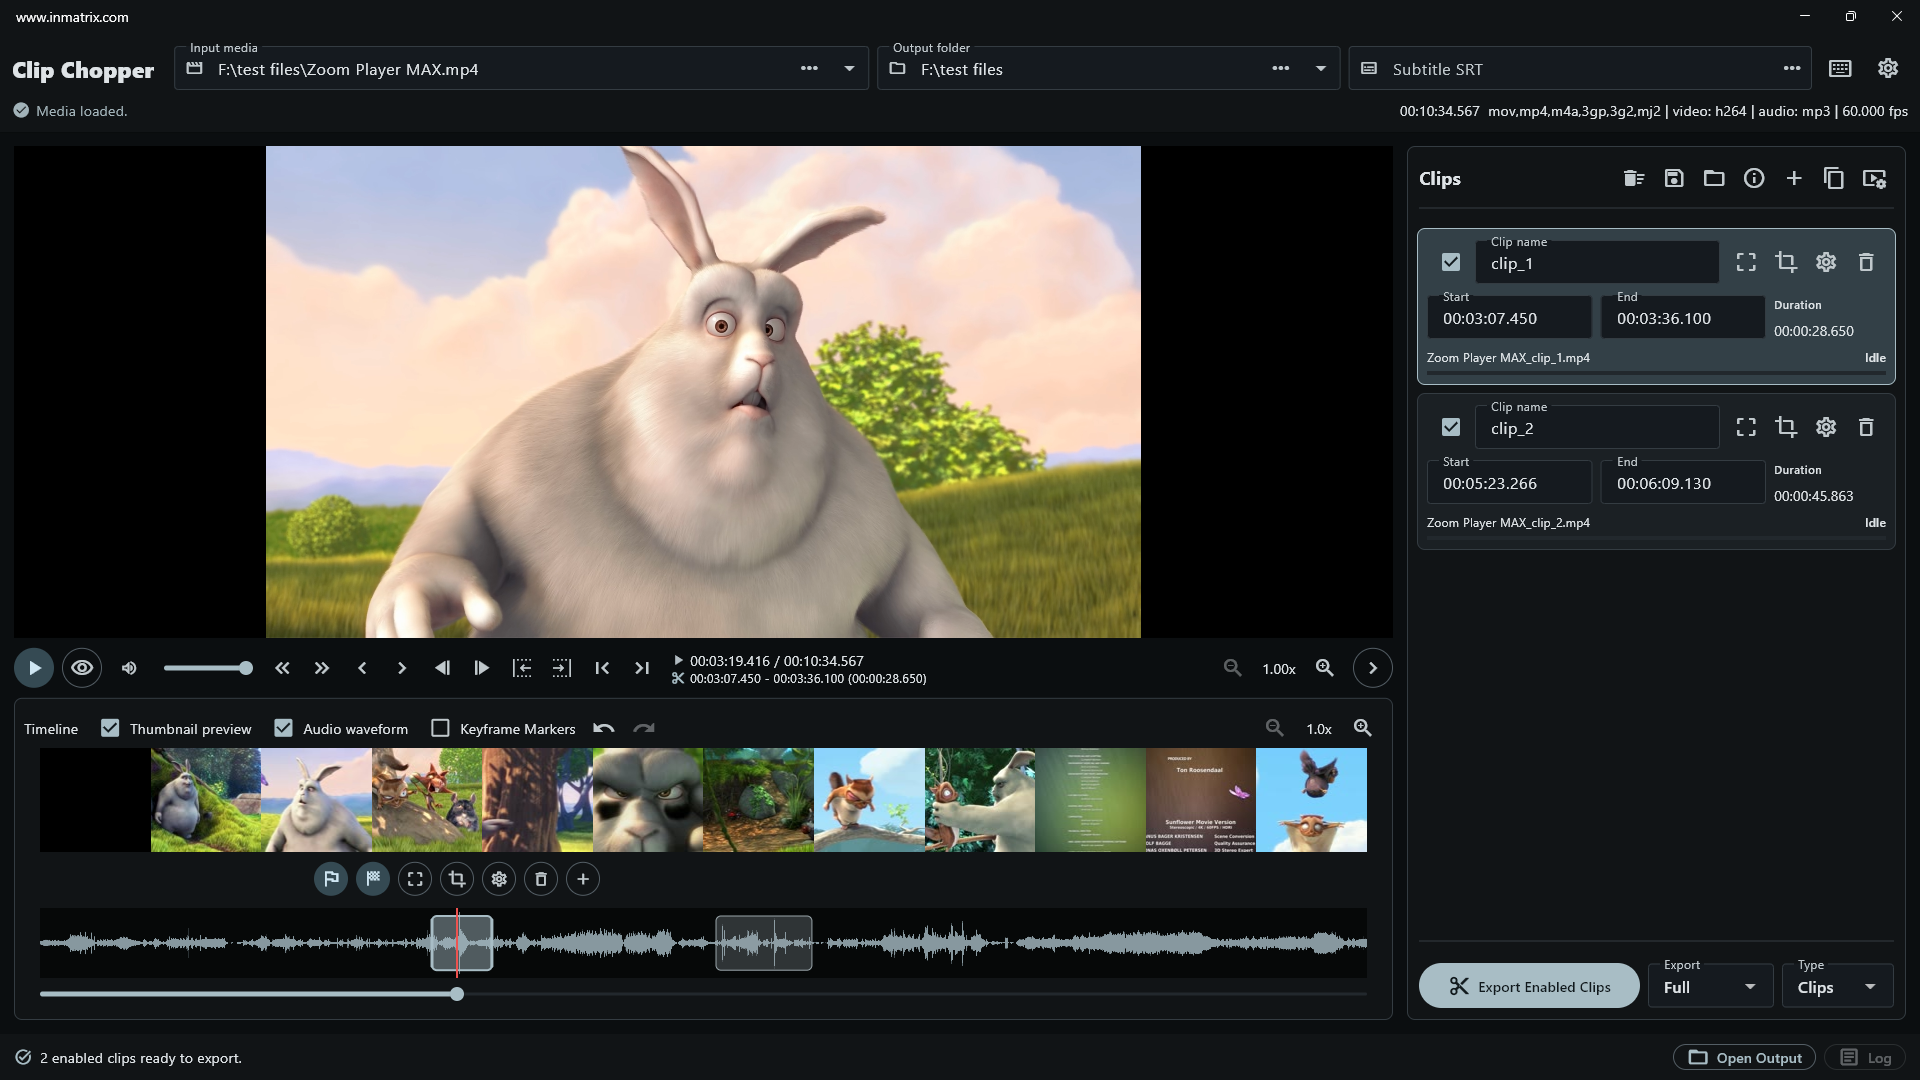This screenshot has width=1920, height=1080.
Task: Click clip_2 End time field
Action: (1683, 483)
